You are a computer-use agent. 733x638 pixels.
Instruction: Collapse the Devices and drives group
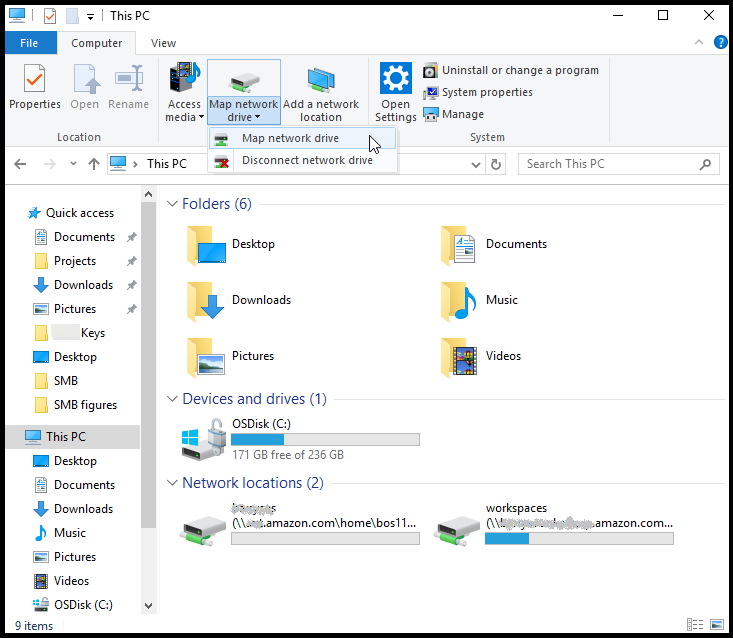click(171, 399)
